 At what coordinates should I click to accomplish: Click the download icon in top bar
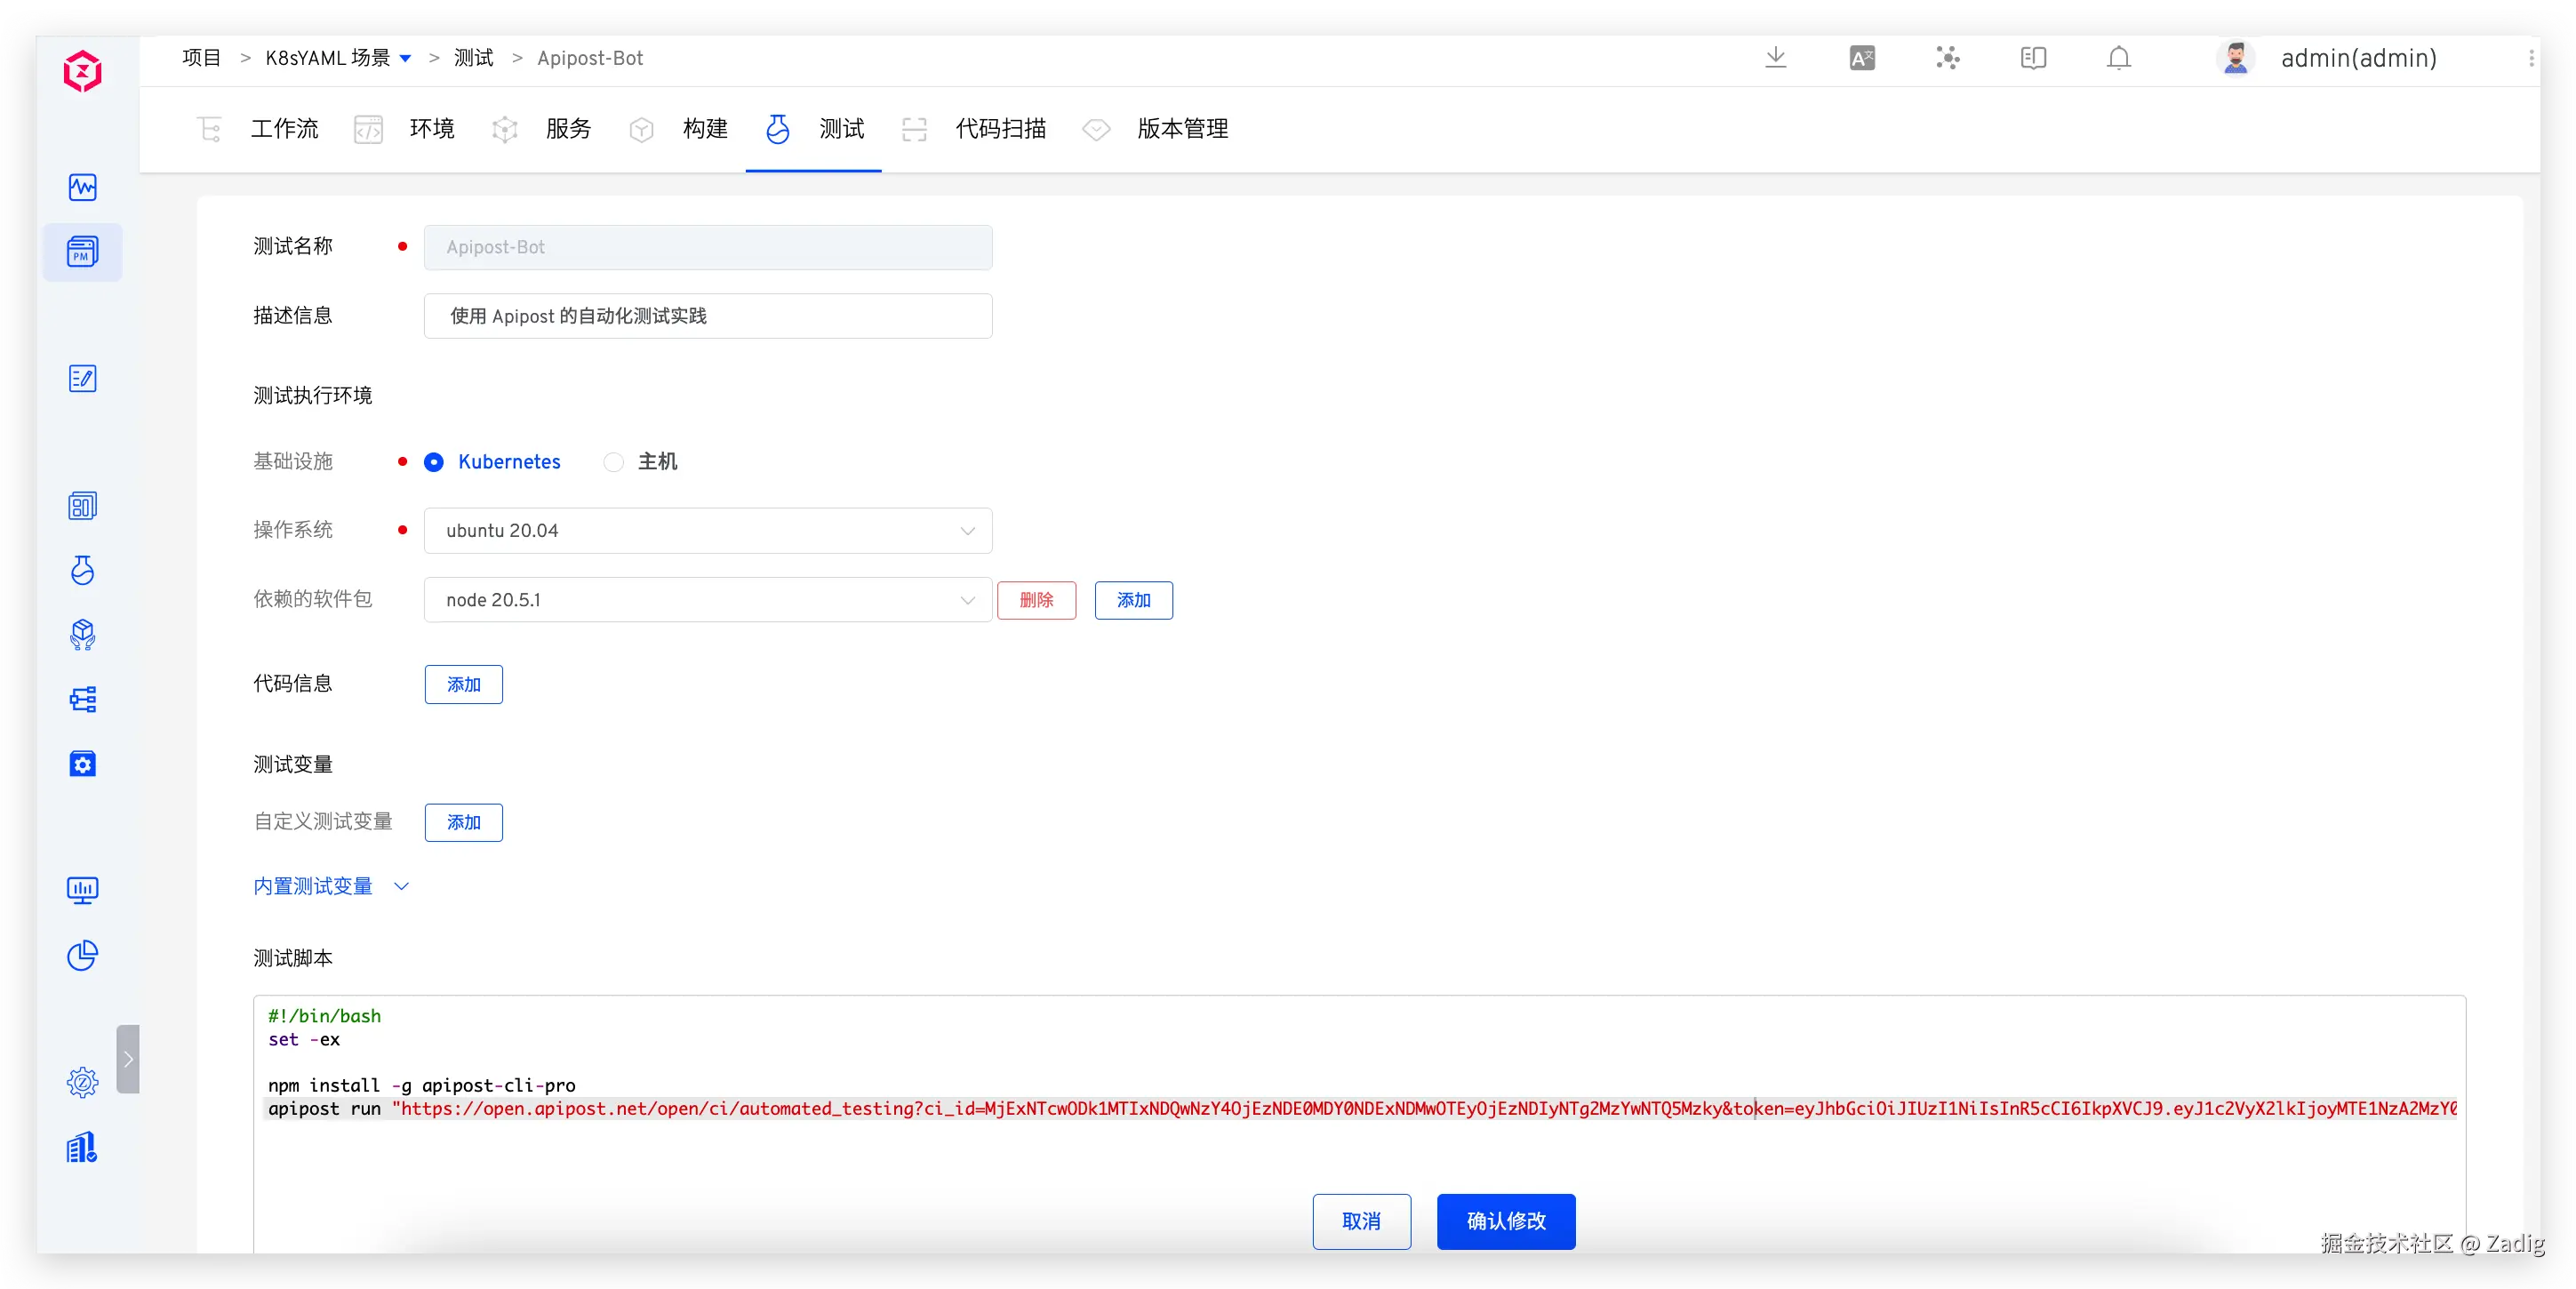coord(1775,58)
